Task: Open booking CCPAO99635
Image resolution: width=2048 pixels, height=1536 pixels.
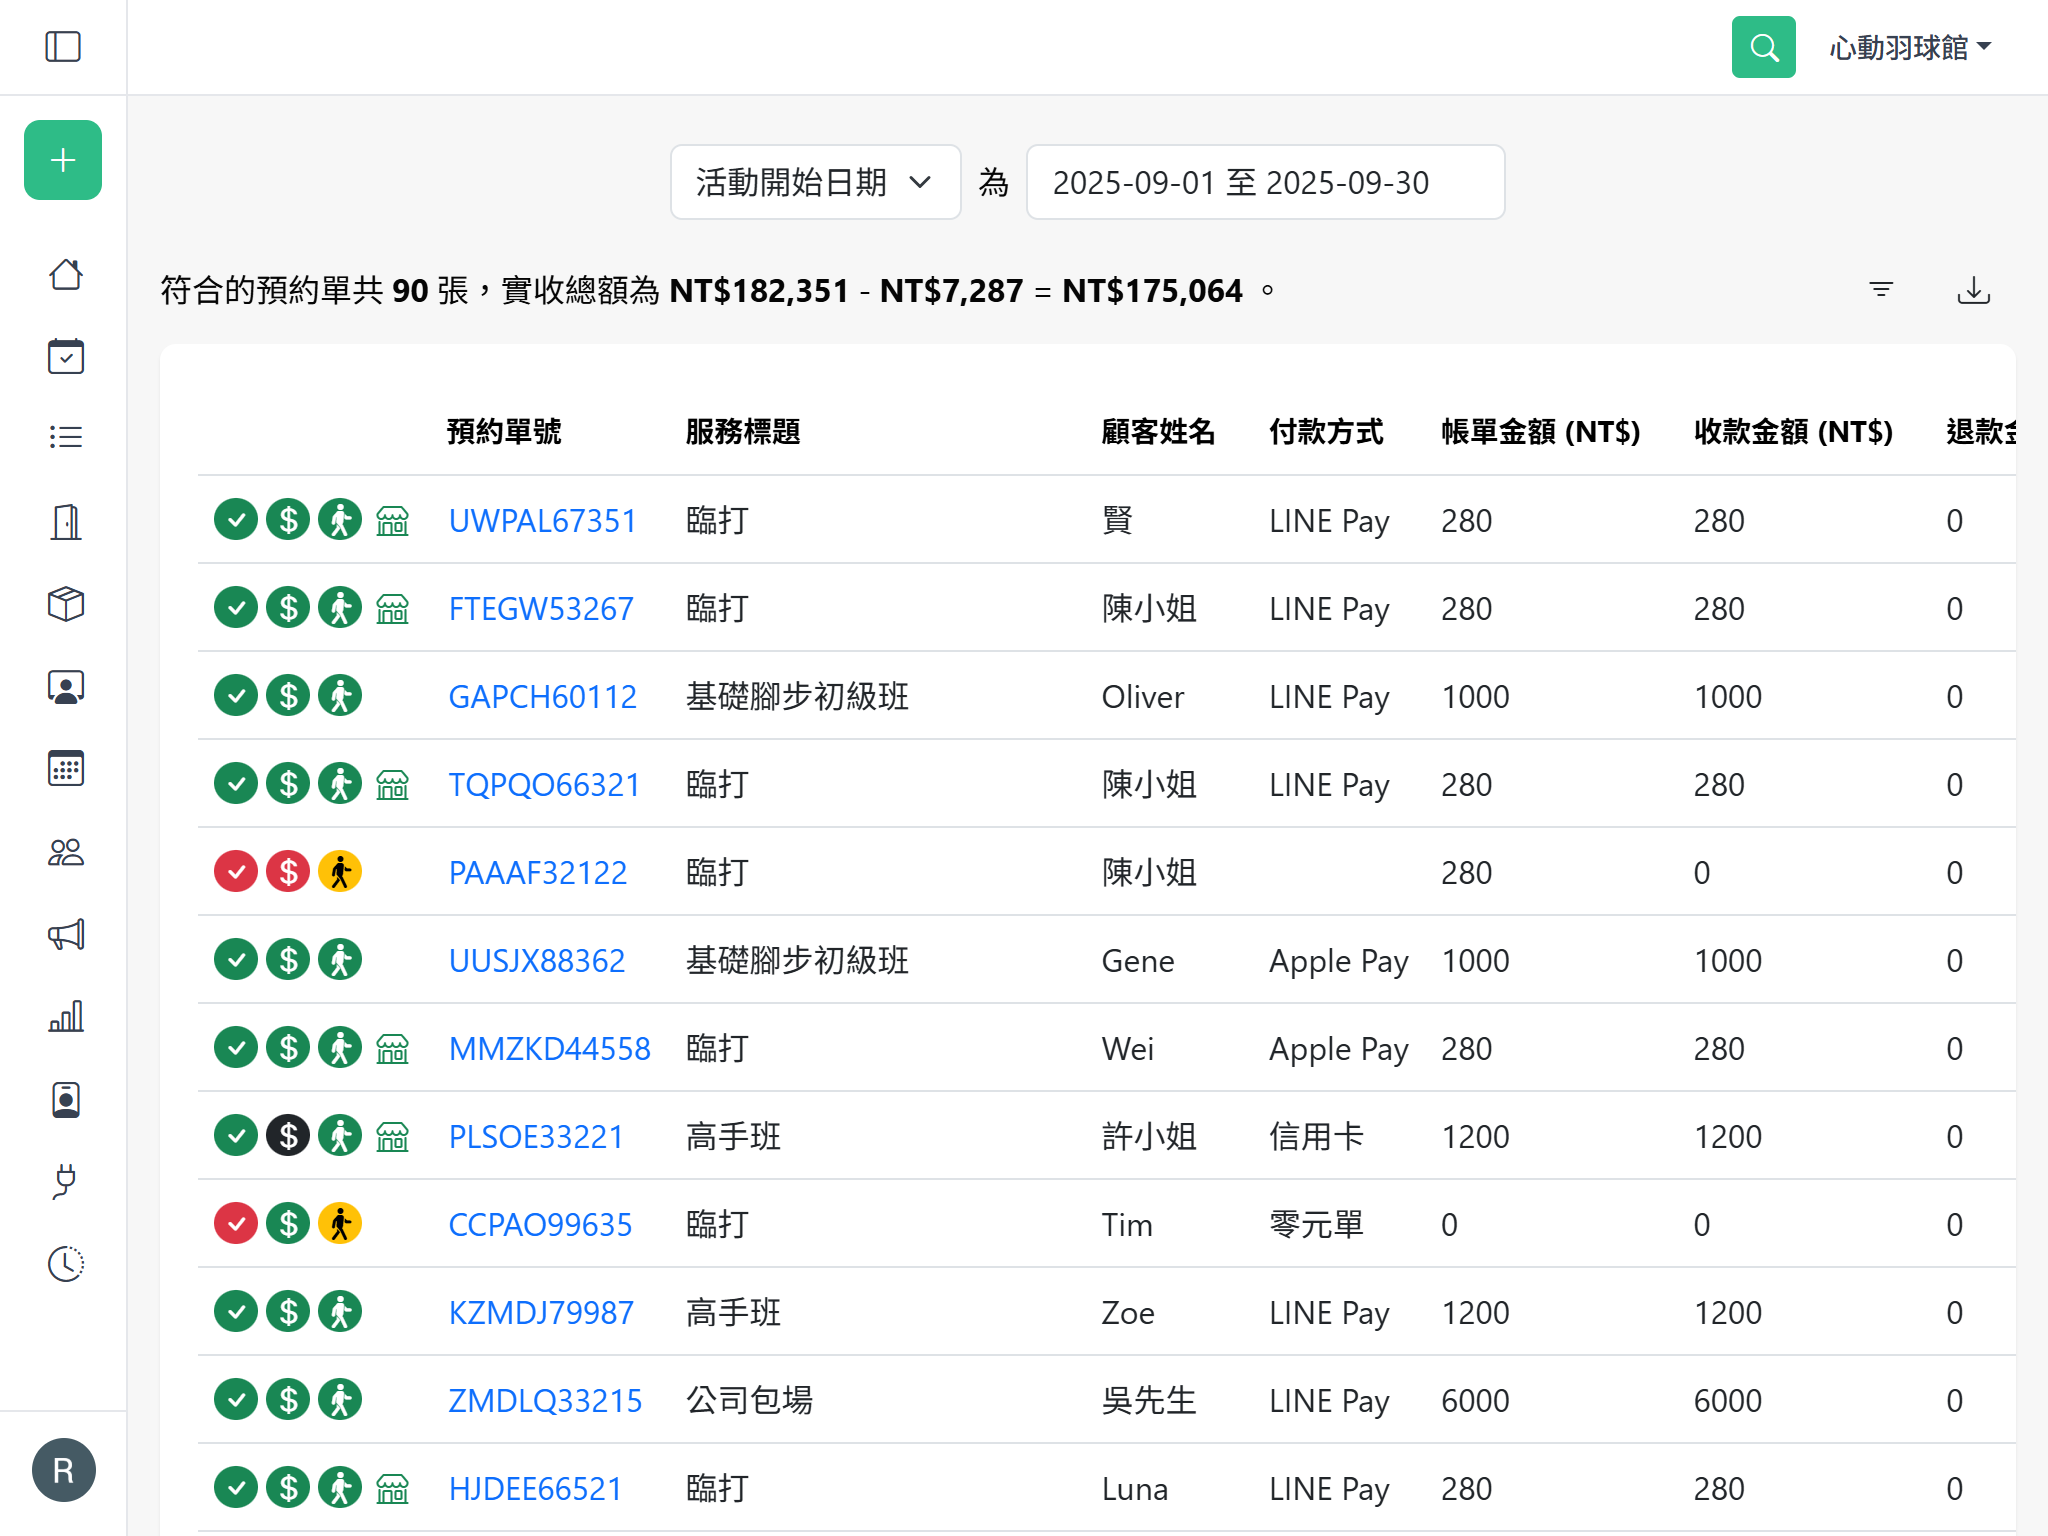Action: tap(540, 1225)
